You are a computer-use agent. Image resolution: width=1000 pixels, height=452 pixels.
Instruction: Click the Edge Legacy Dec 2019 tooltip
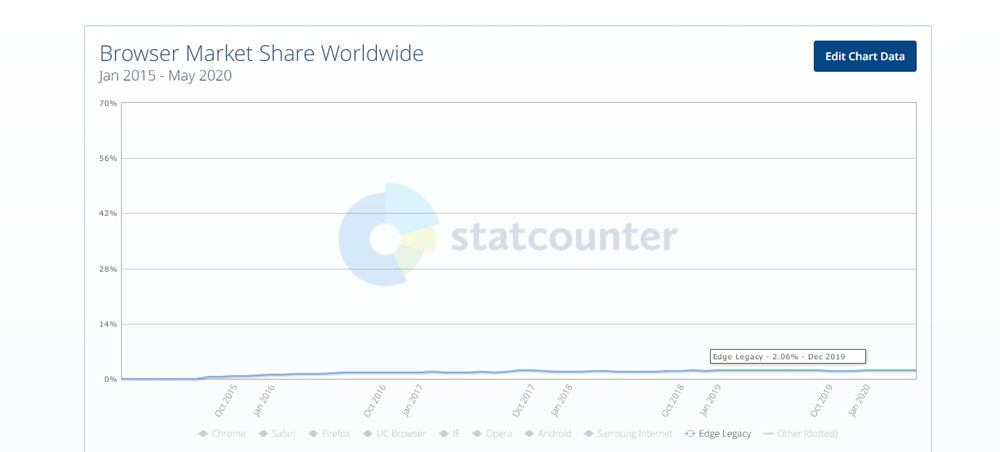click(x=788, y=357)
